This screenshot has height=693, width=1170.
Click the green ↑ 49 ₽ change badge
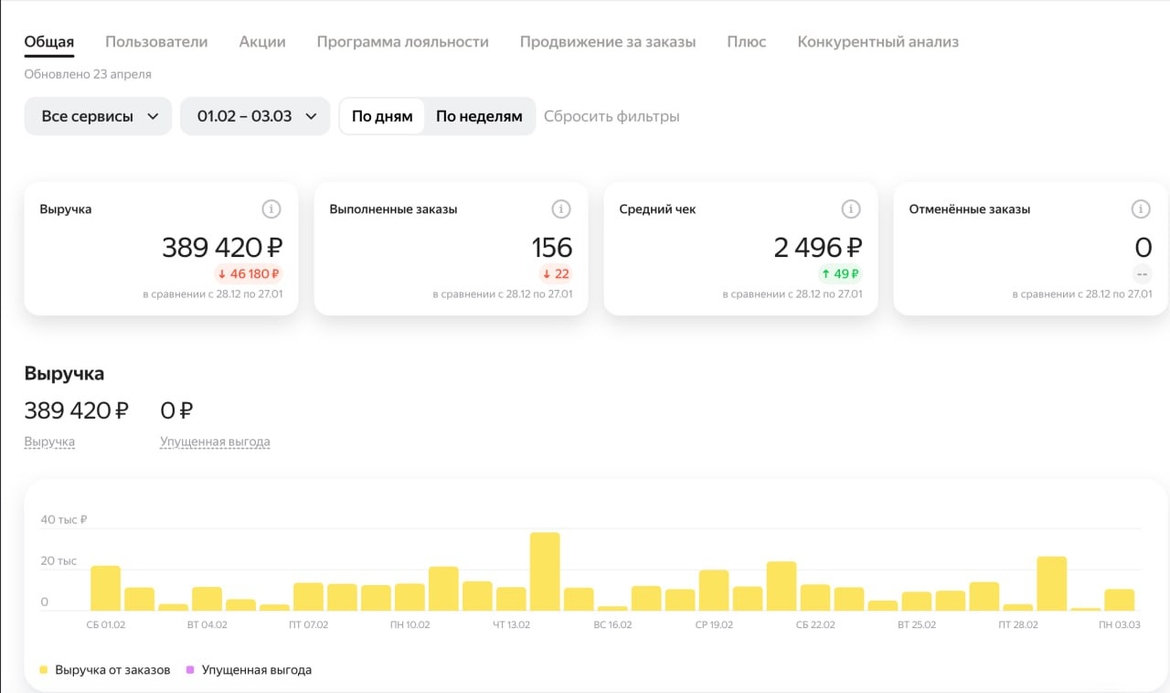[x=840, y=274]
